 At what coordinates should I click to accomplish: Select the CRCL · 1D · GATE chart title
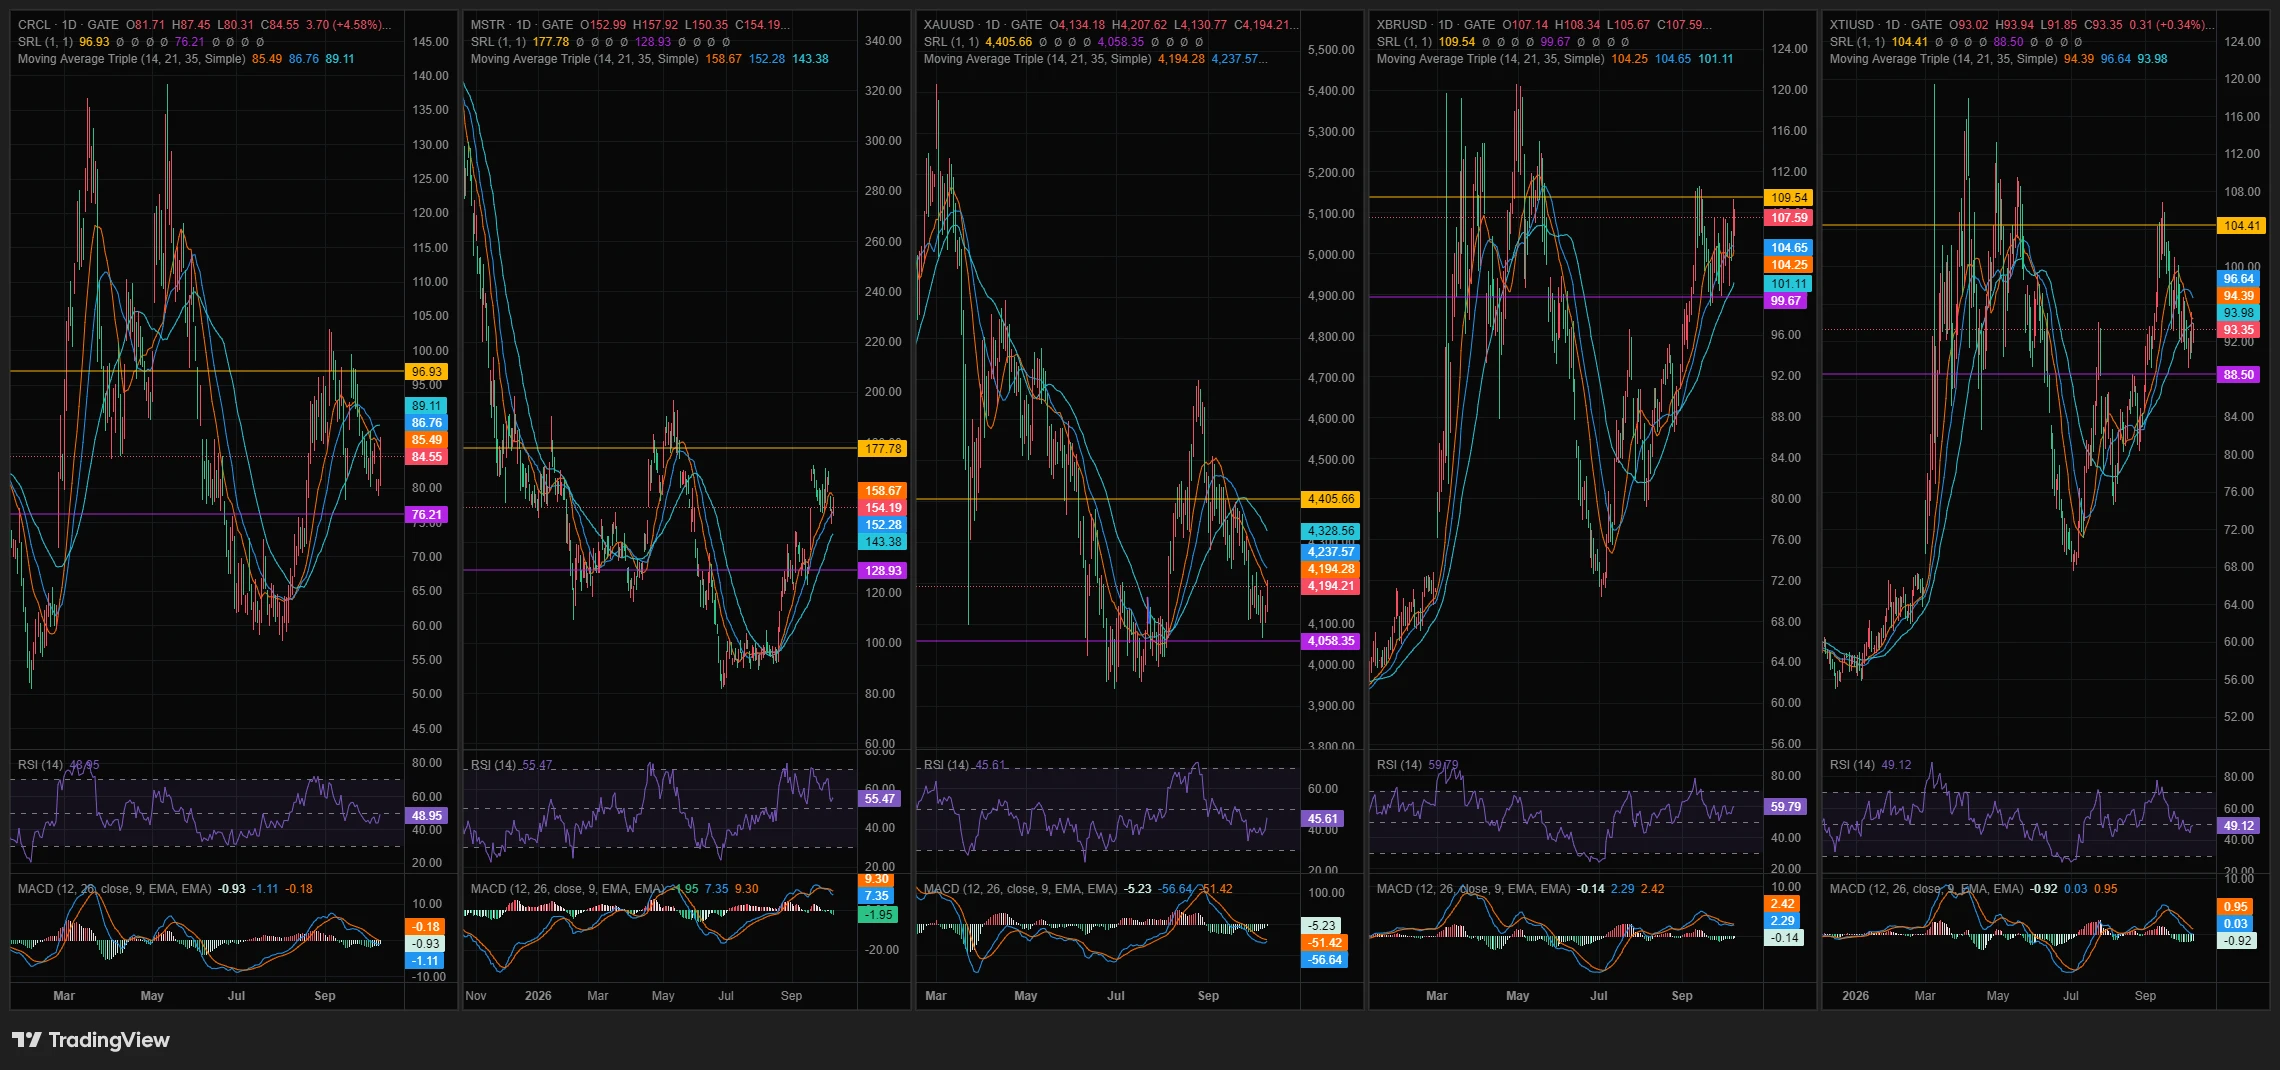coord(68,25)
